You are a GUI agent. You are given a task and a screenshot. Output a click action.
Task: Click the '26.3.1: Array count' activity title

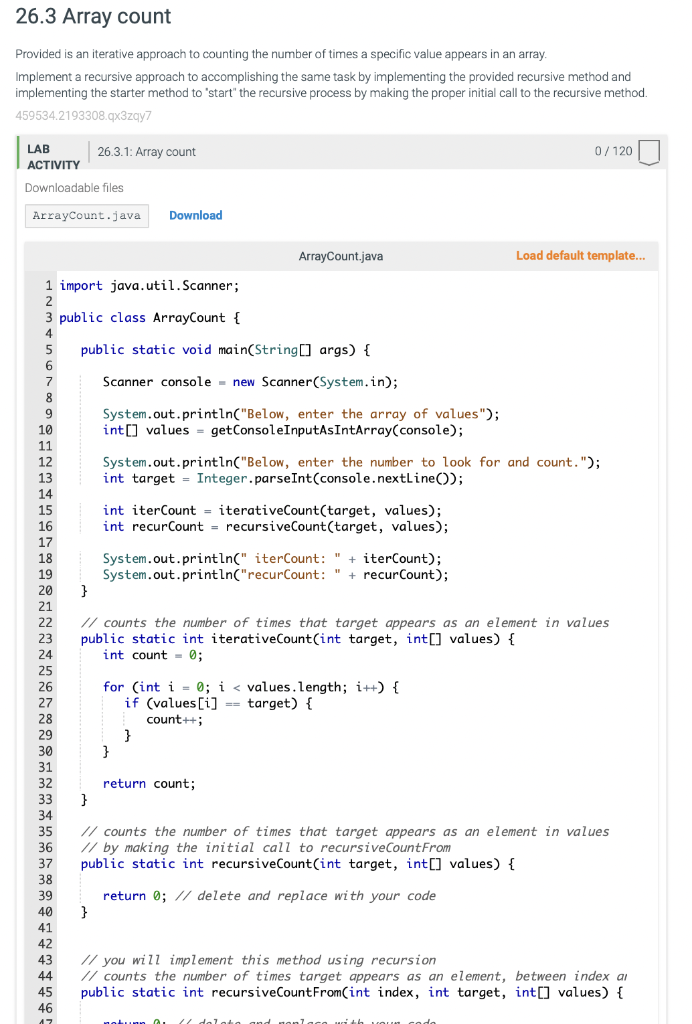147,152
